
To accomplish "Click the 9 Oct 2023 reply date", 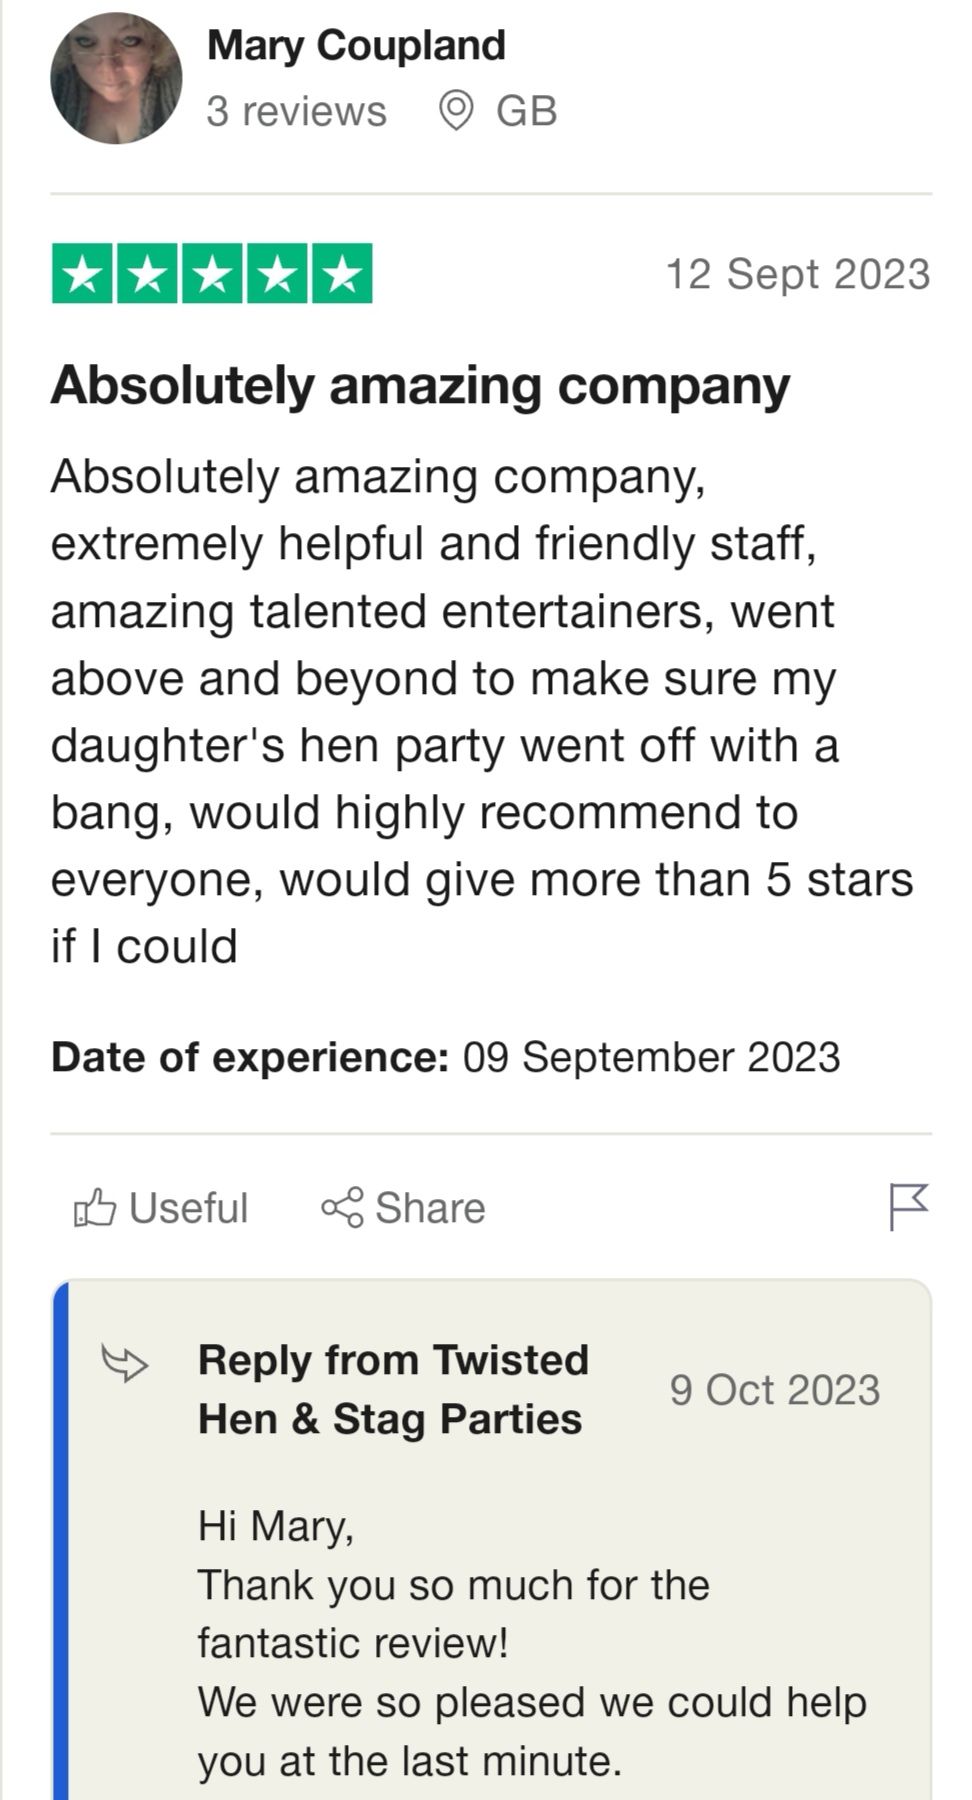I will click(x=775, y=1390).
